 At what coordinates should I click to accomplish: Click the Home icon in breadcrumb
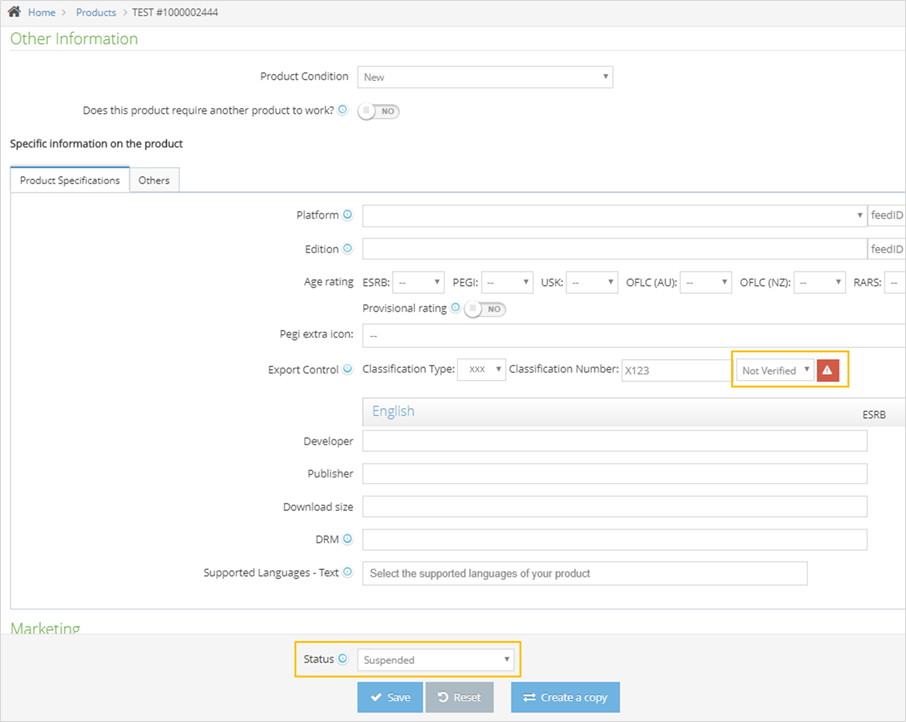click(15, 12)
